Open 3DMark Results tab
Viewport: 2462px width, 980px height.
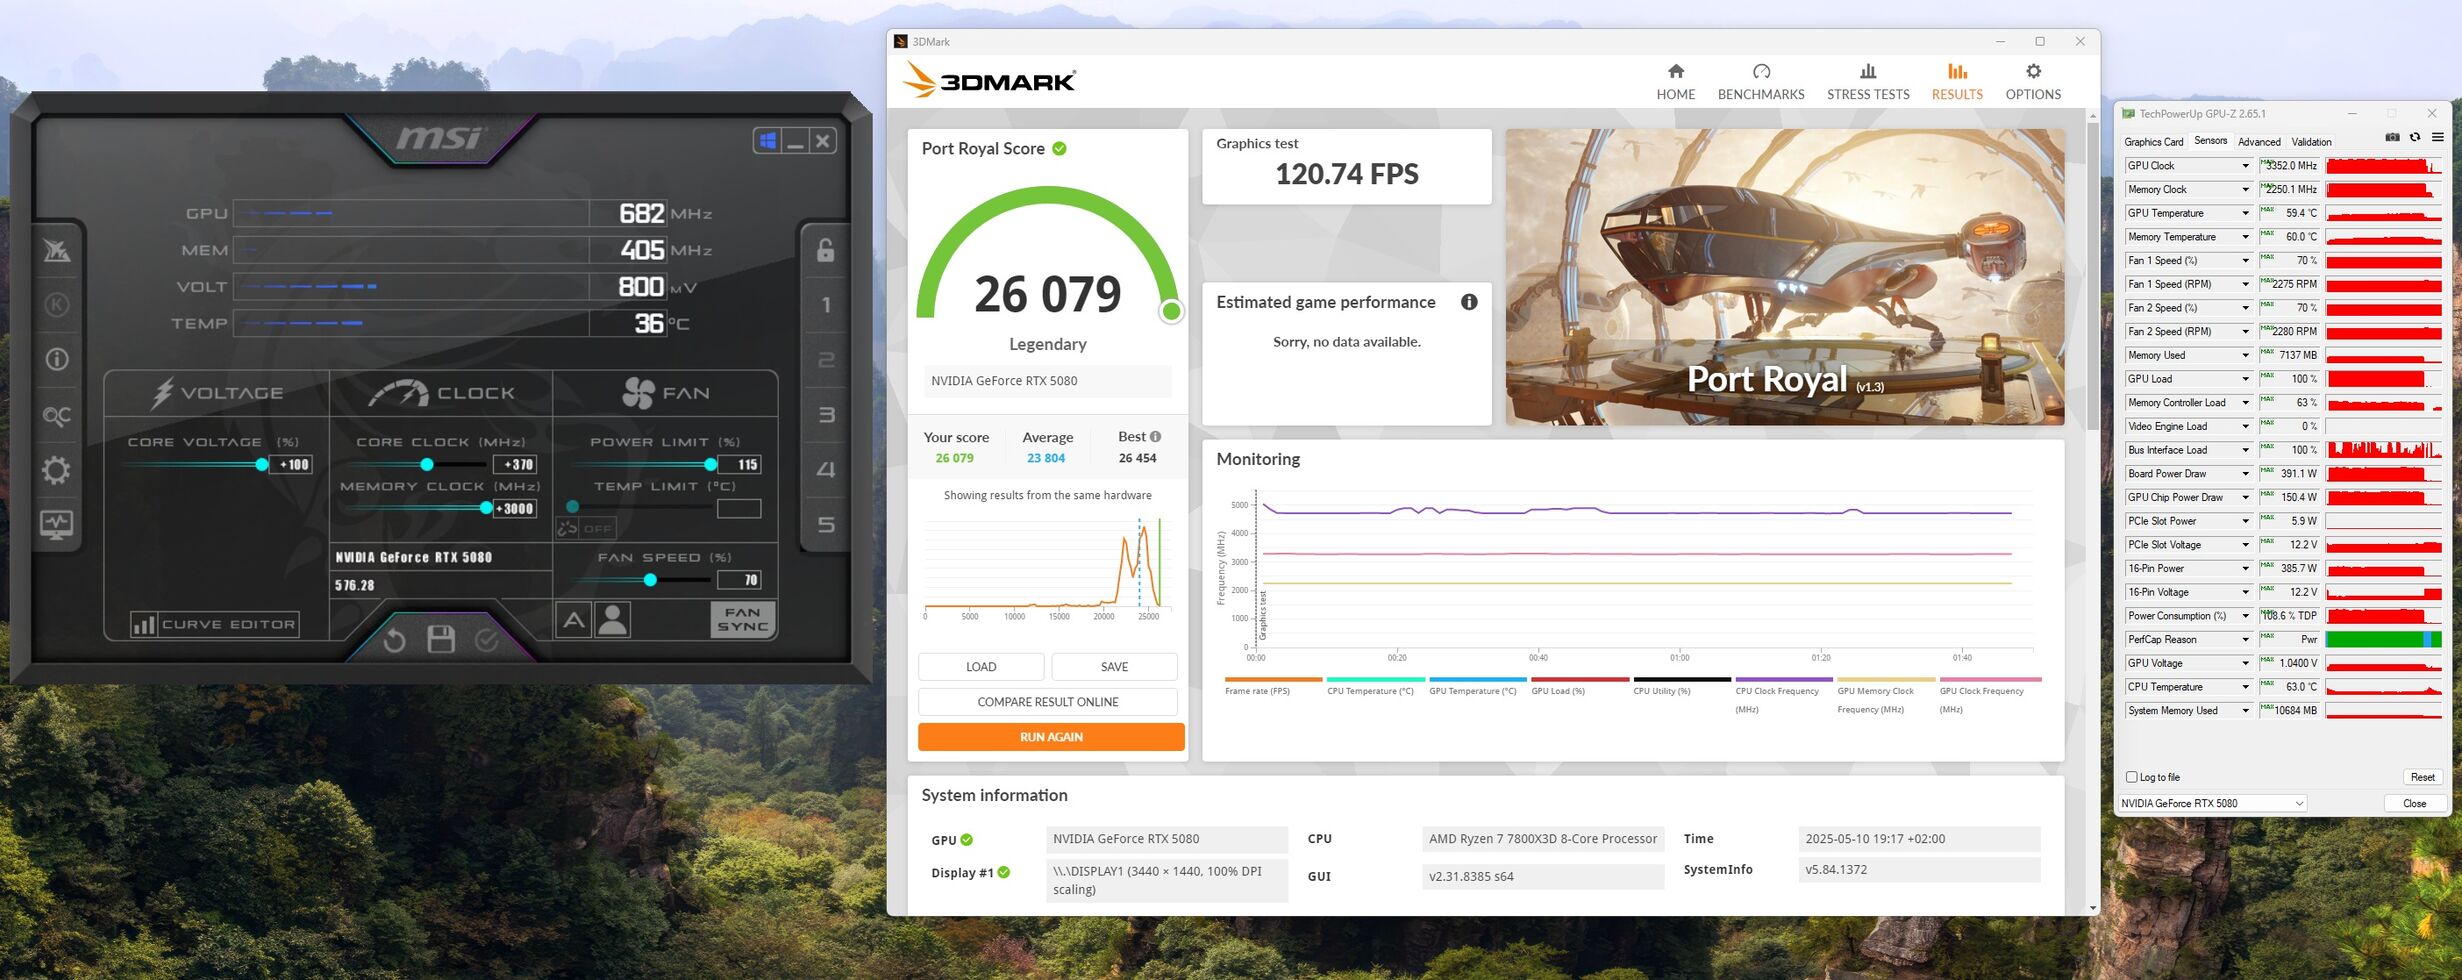click(1957, 82)
